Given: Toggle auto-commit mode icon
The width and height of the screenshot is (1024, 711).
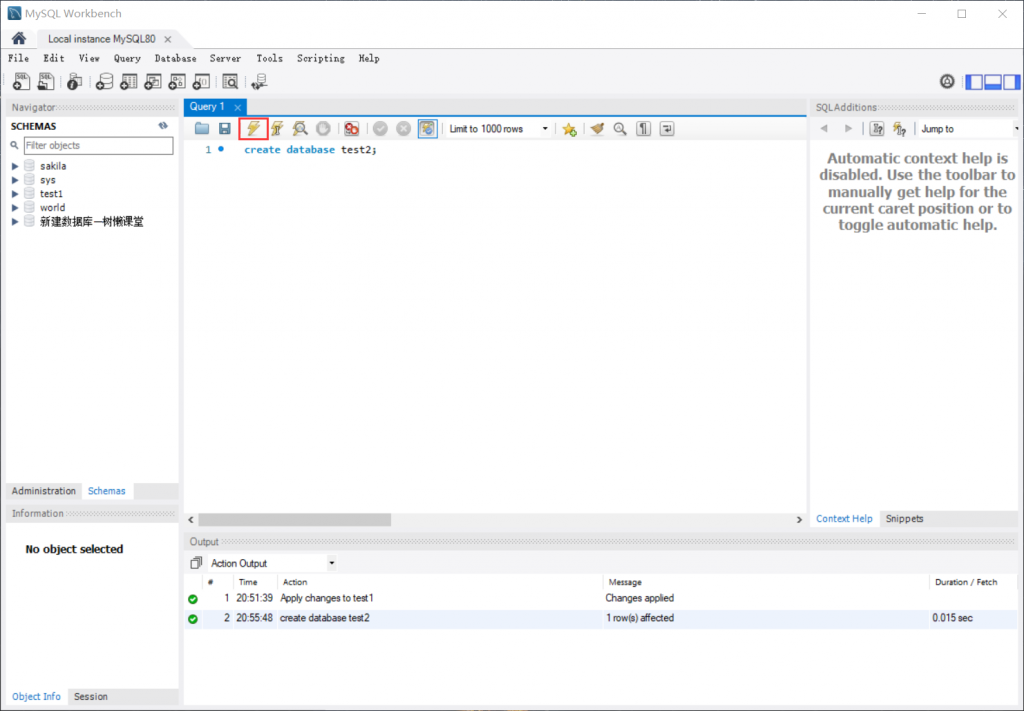Looking at the screenshot, I should tap(427, 129).
